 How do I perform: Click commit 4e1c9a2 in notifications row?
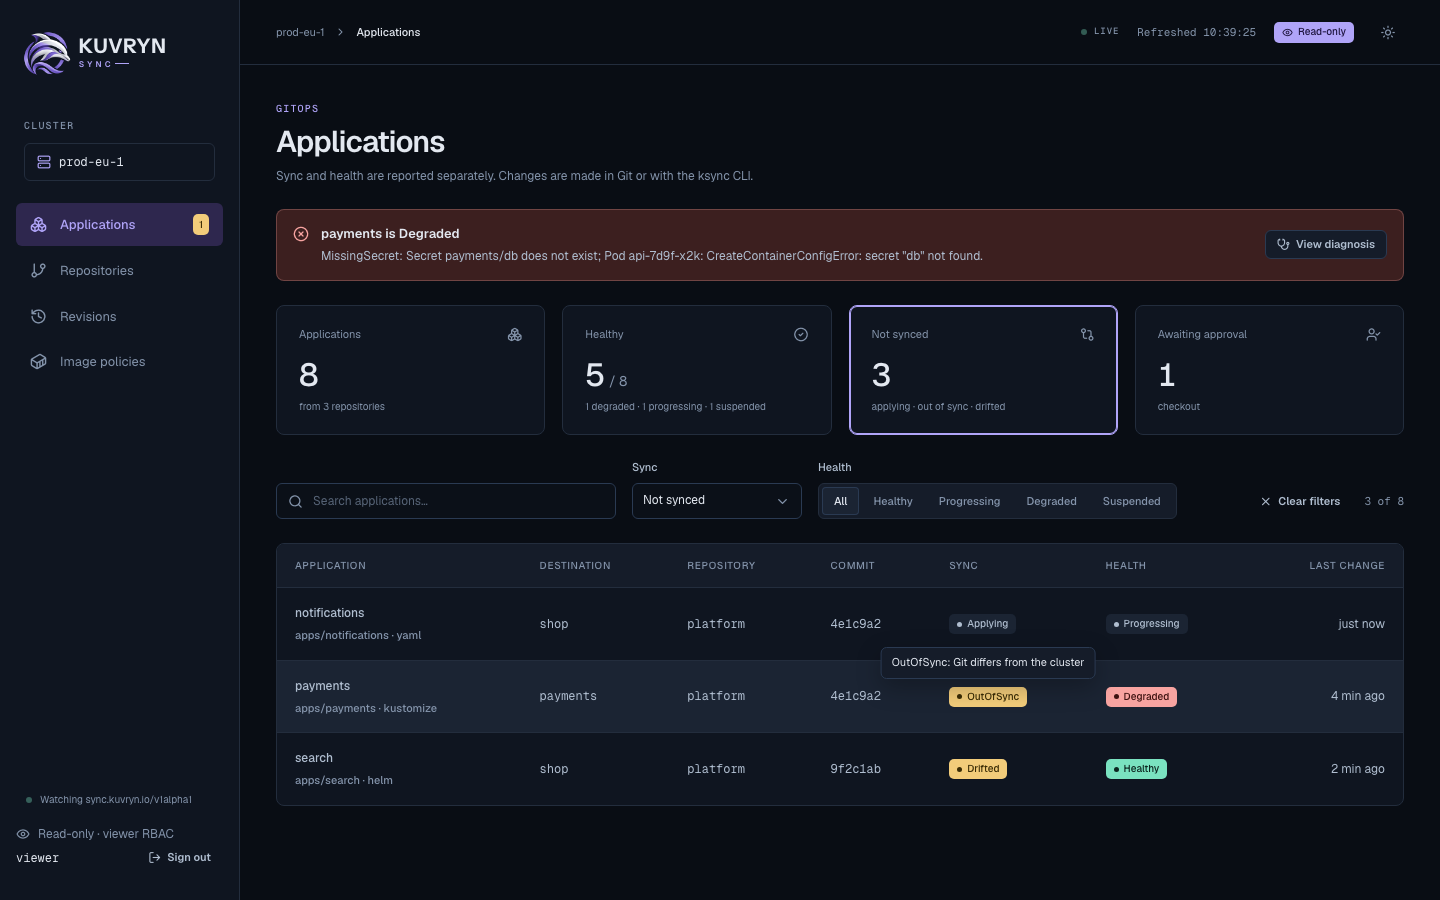[855, 624]
